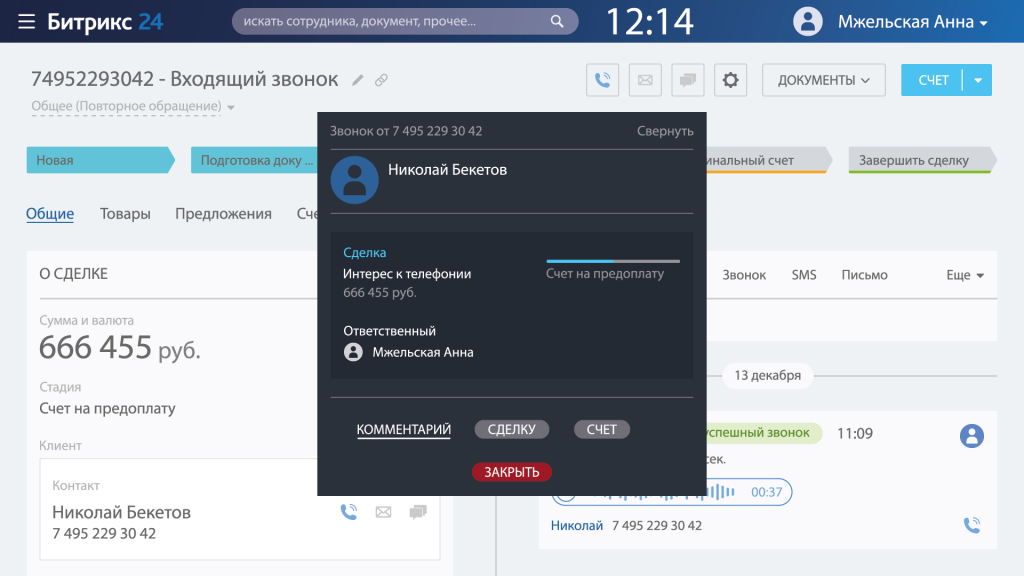The width and height of the screenshot is (1024, 576).
Task: Open the hamburger main menu
Action: pyautogui.click(x=26, y=21)
